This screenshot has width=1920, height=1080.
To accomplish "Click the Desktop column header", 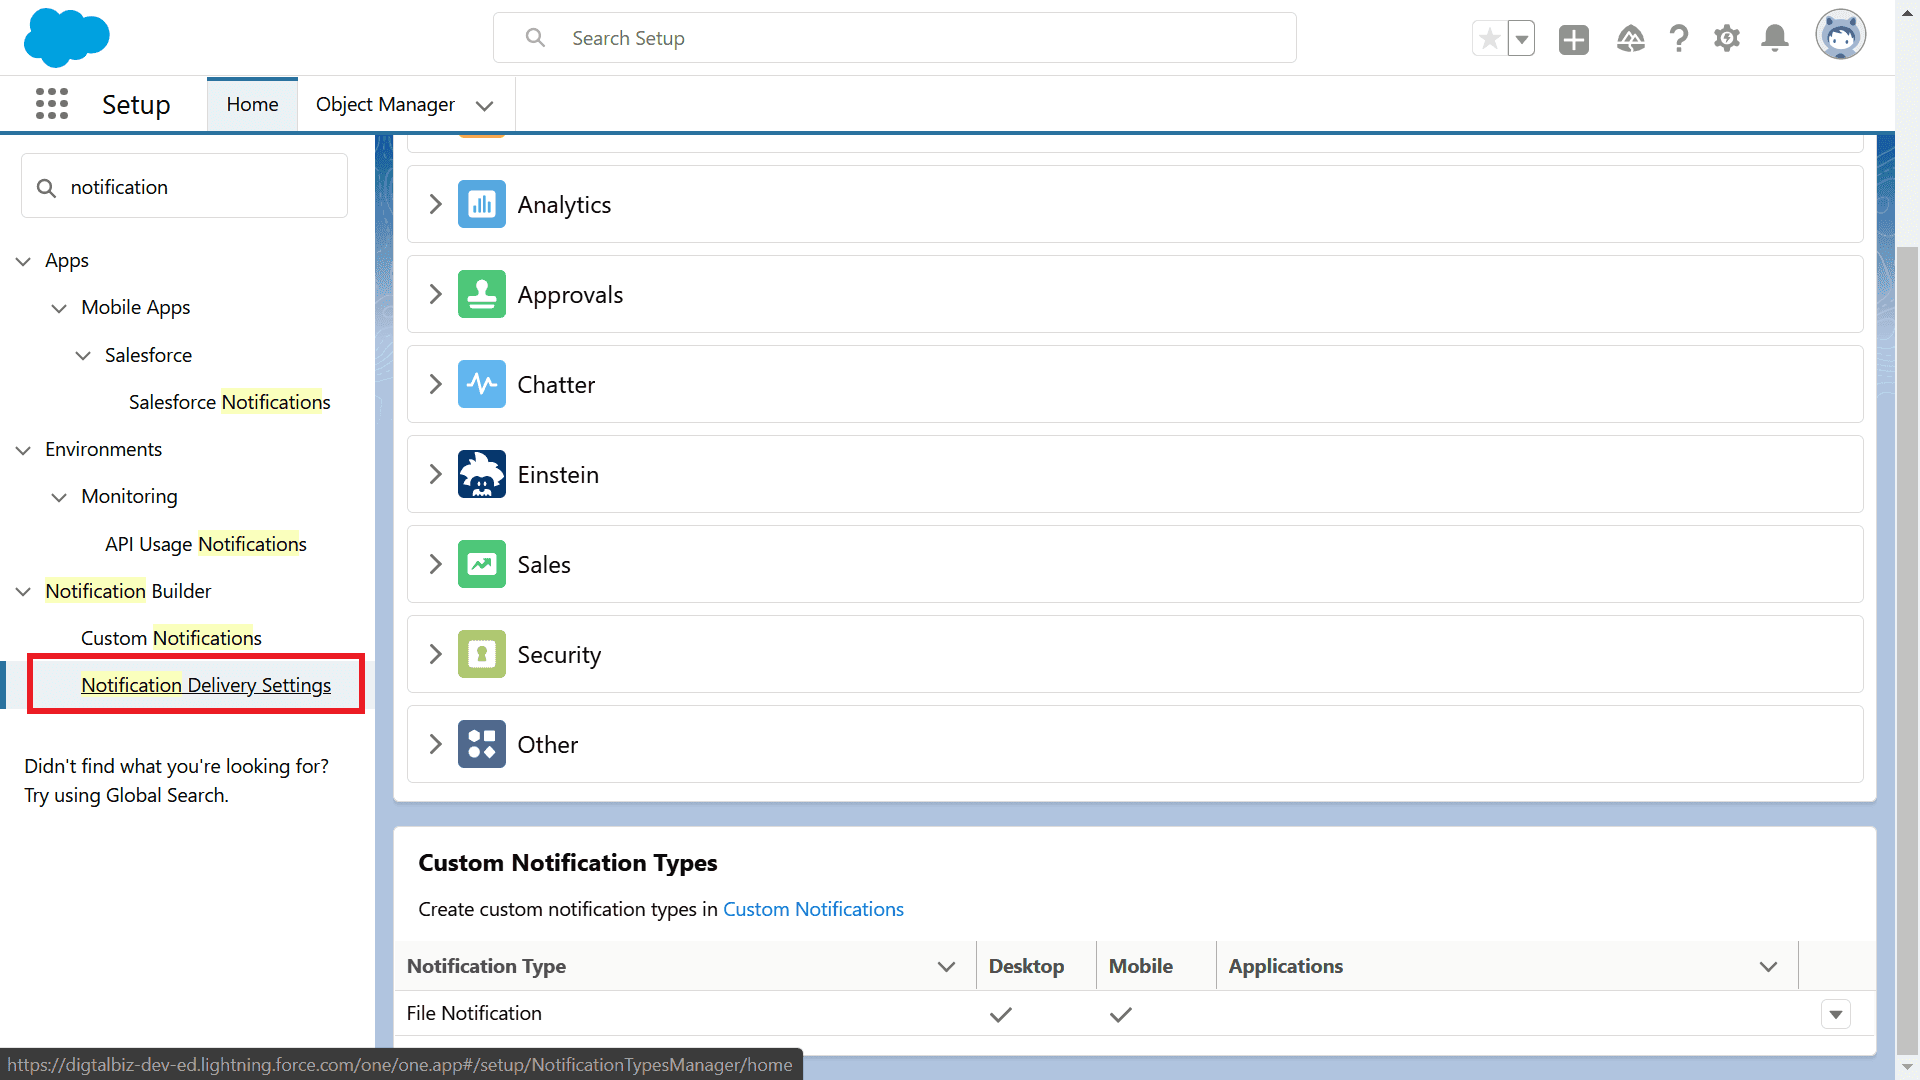I will pyautogui.click(x=1026, y=966).
